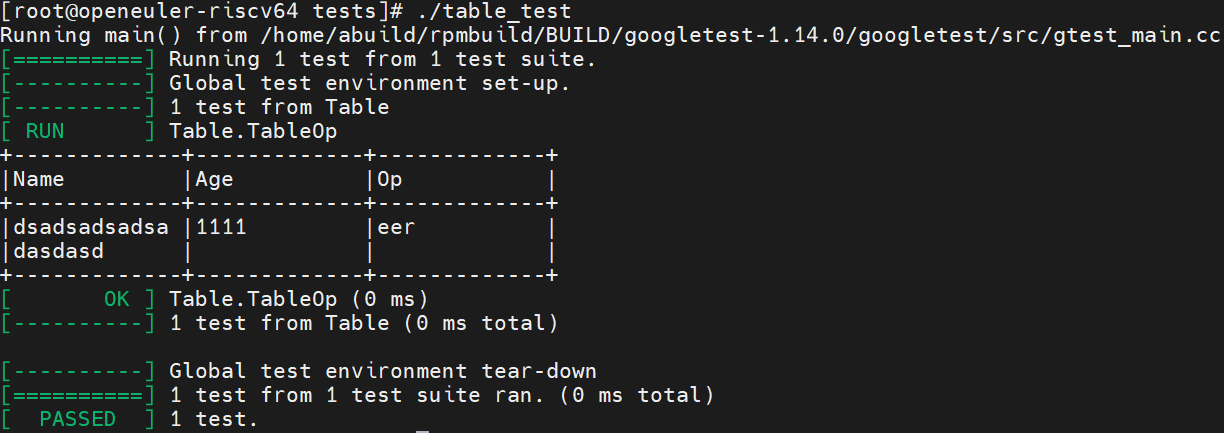Click the green PASSED status tag
This screenshot has height=433, width=1224.
[77, 419]
